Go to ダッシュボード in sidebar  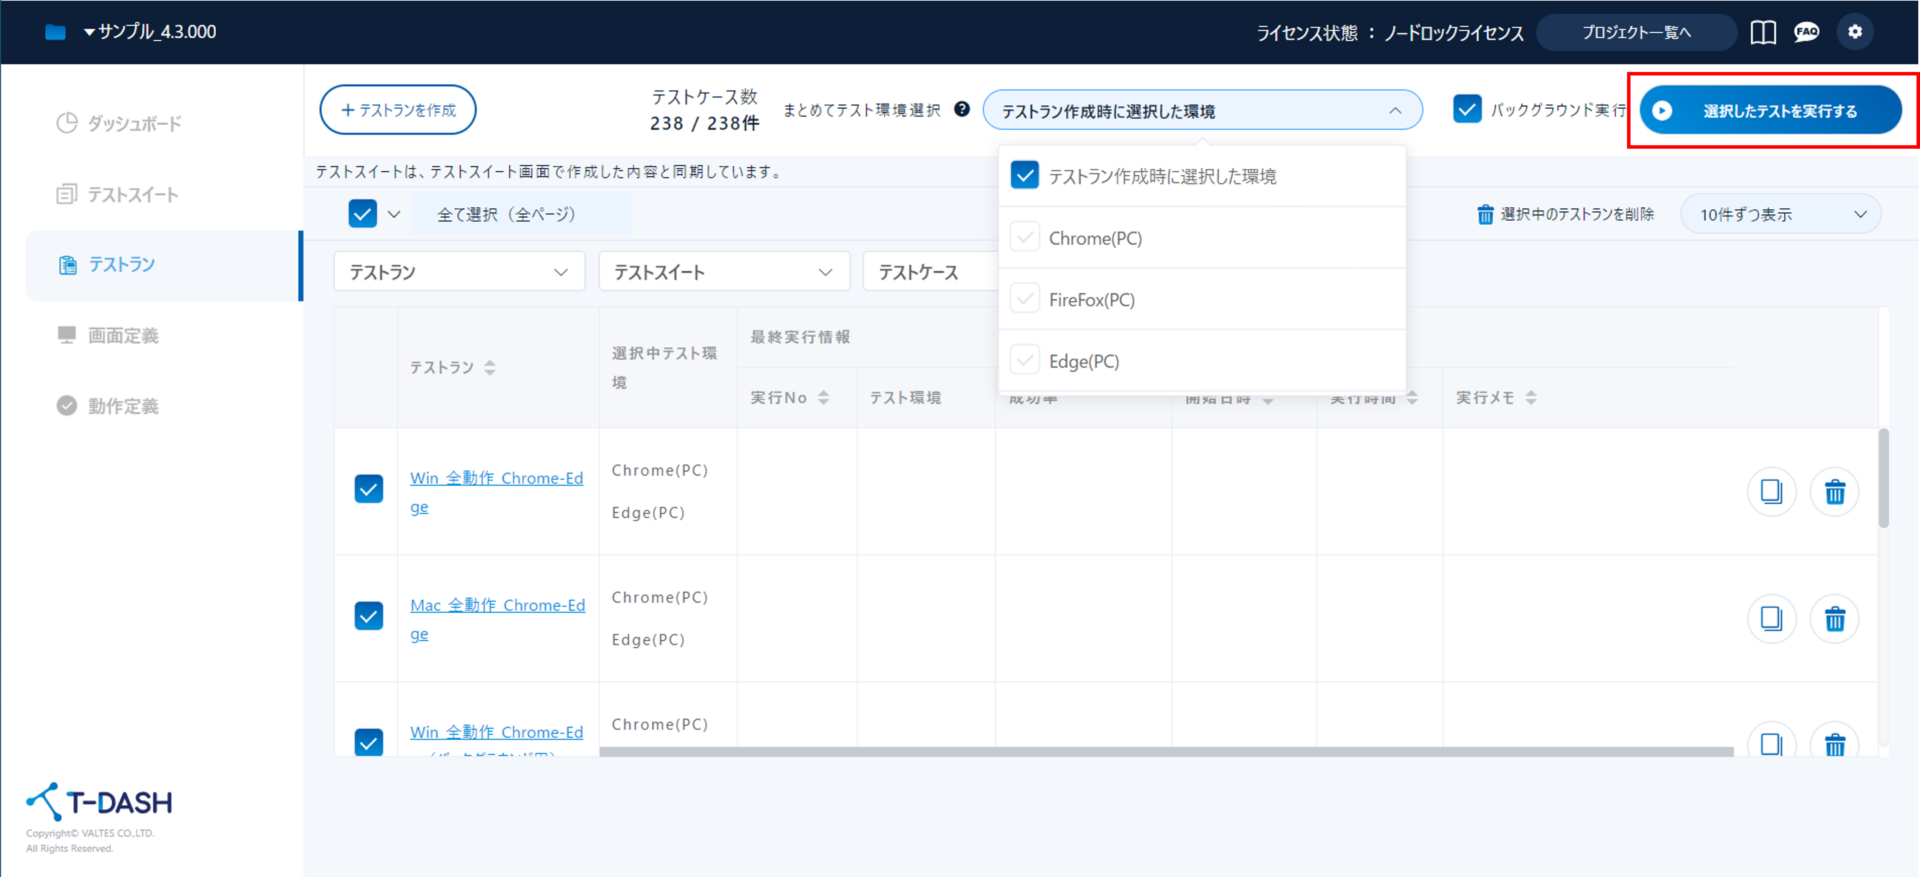coord(134,124)
